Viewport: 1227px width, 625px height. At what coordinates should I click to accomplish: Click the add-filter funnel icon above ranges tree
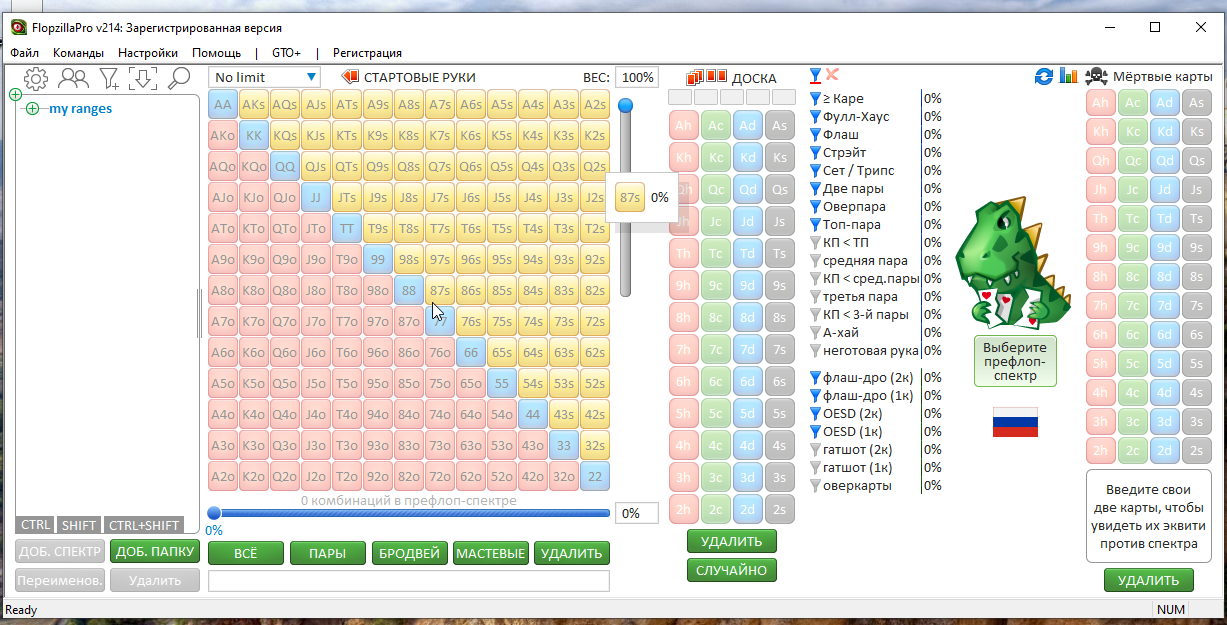tap(108, 78)
